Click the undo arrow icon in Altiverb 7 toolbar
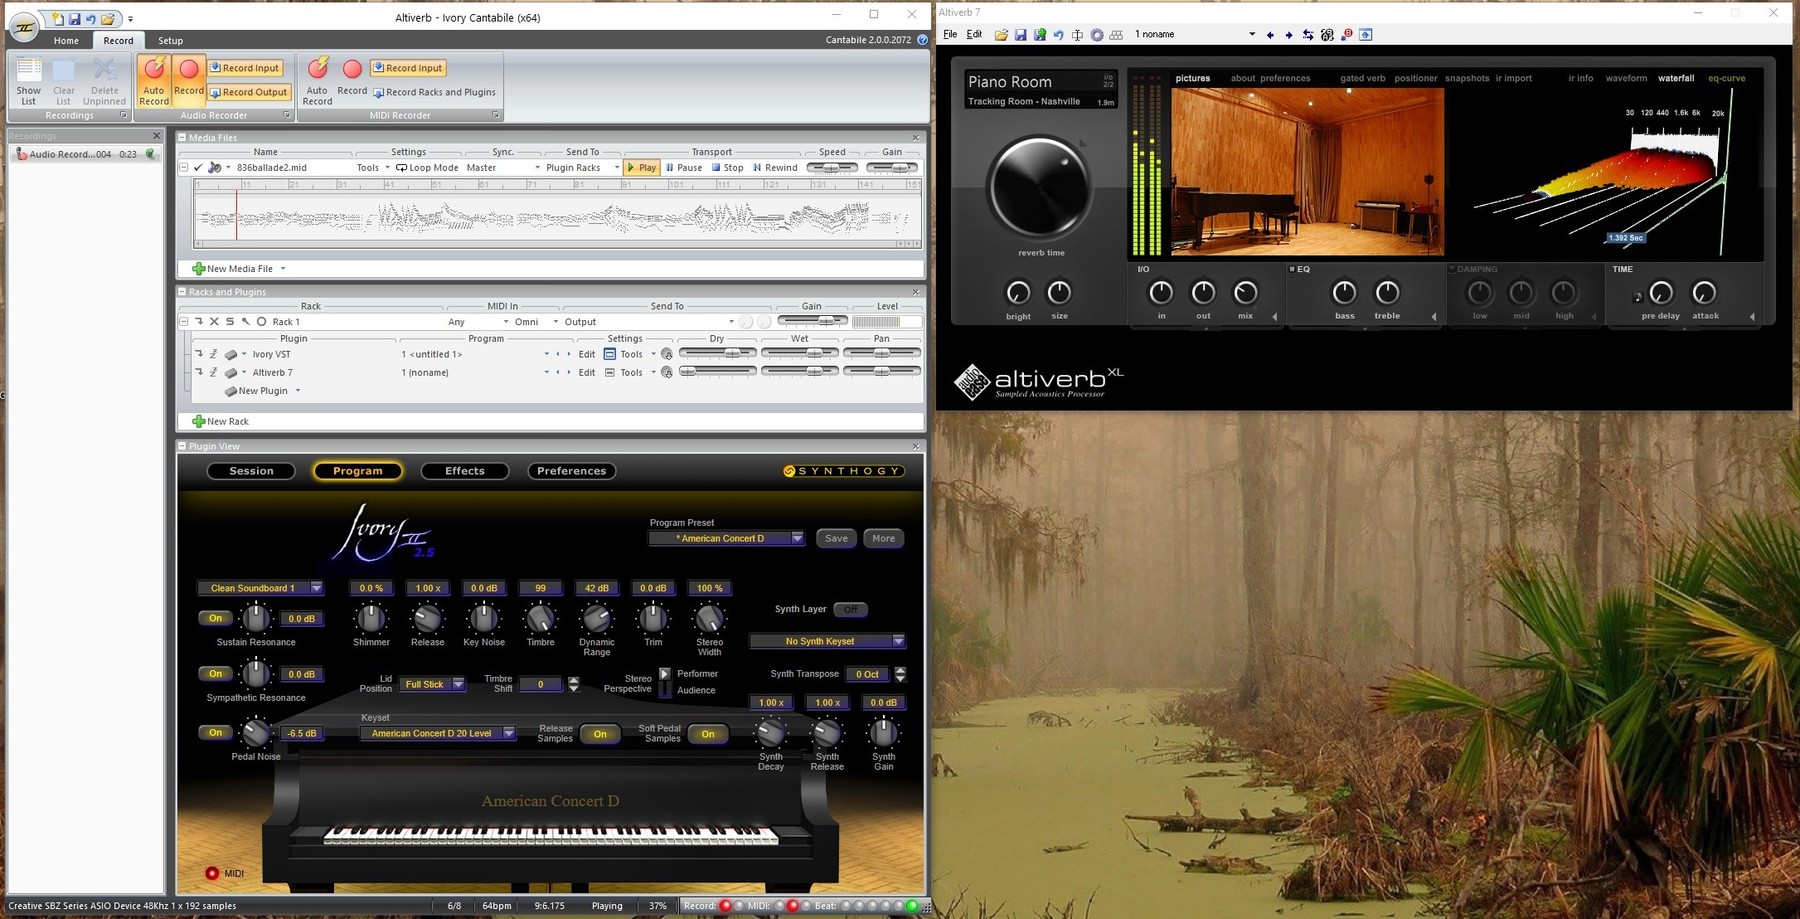Image resolution: width=1800 pixels, height=919 pixels. click(1058, 35)
